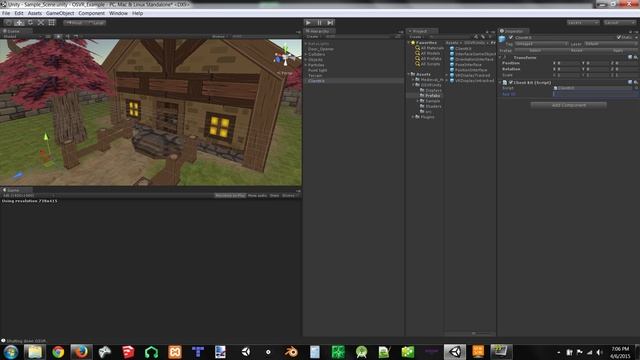The image size is (640, 360).
Task: Open the Layers dropdown
Action: (582, 23)
